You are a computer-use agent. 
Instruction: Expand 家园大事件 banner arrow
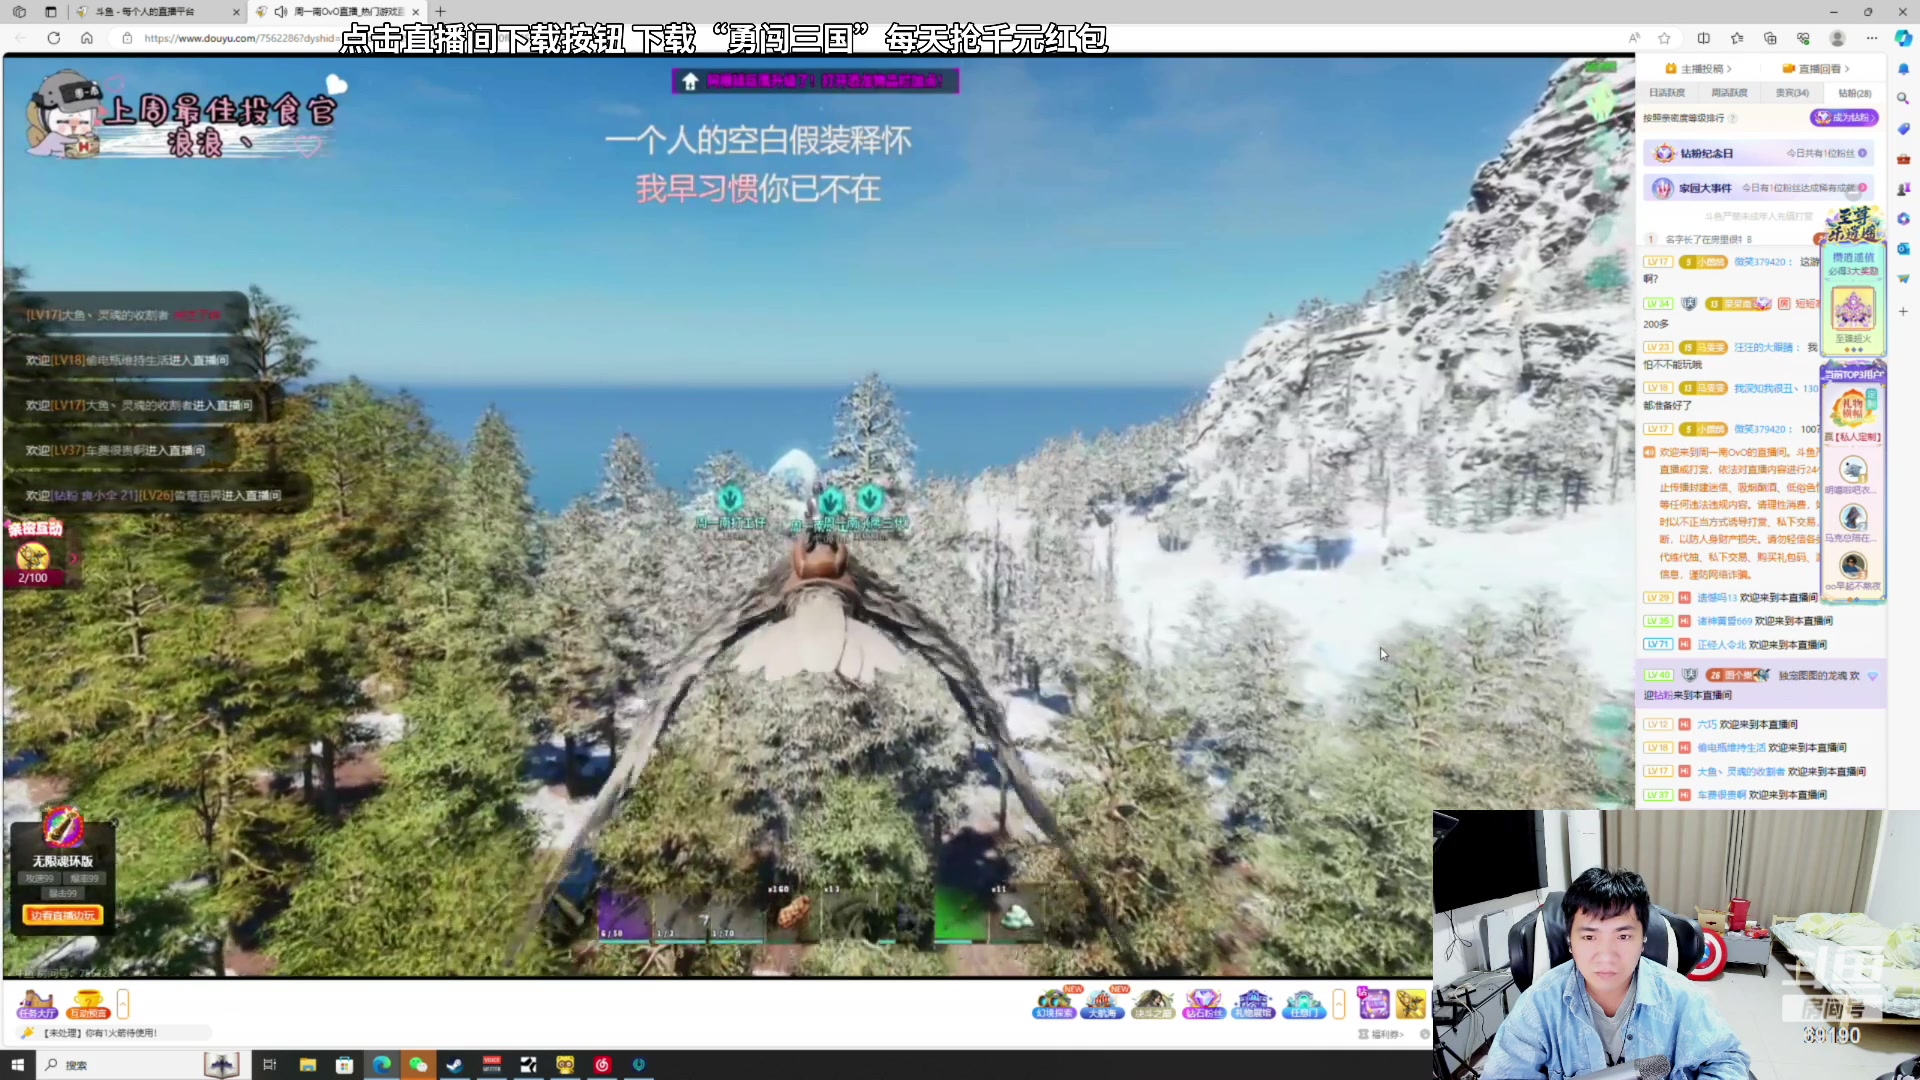coord(1862,187)
